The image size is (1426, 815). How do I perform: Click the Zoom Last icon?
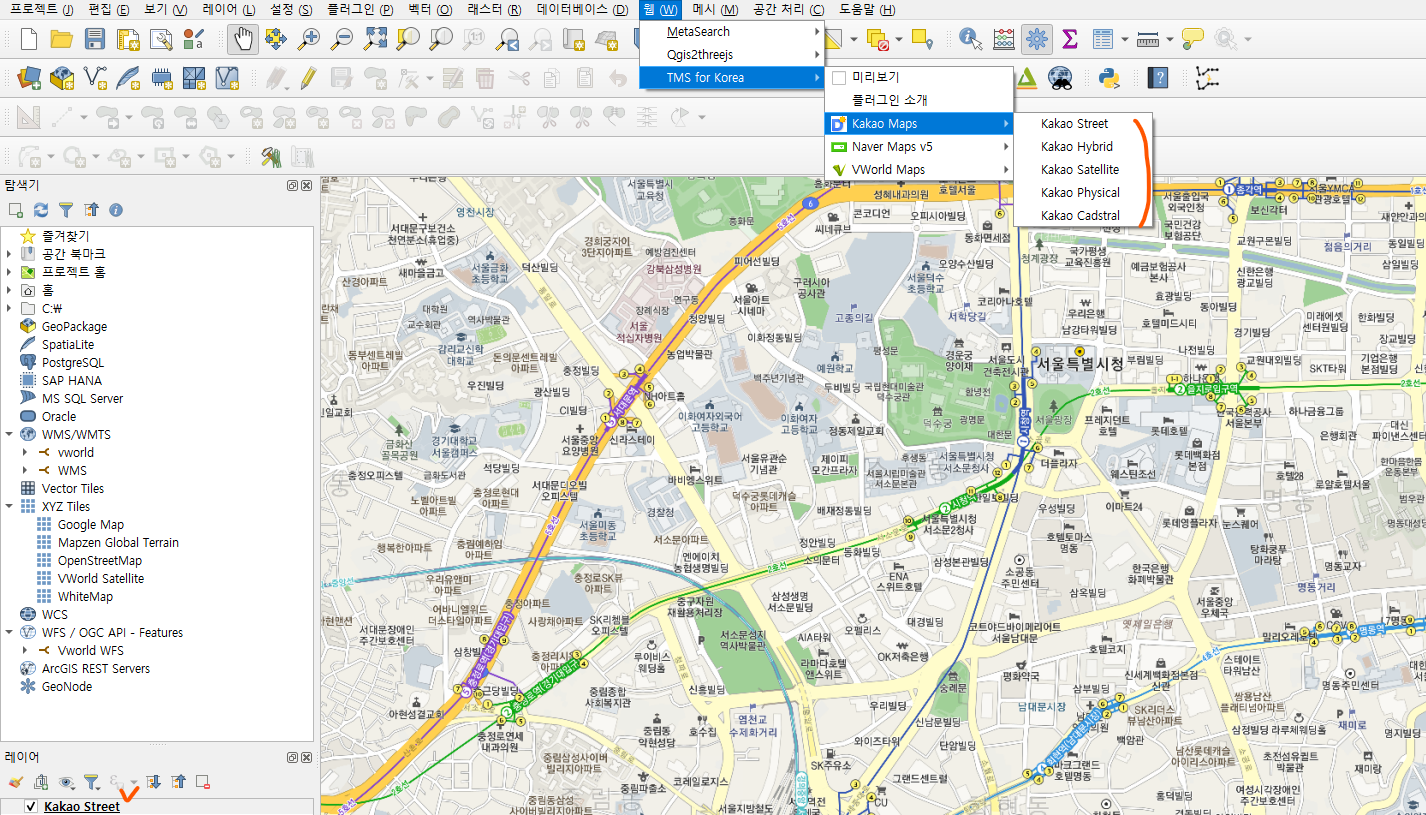click(508, 39)
